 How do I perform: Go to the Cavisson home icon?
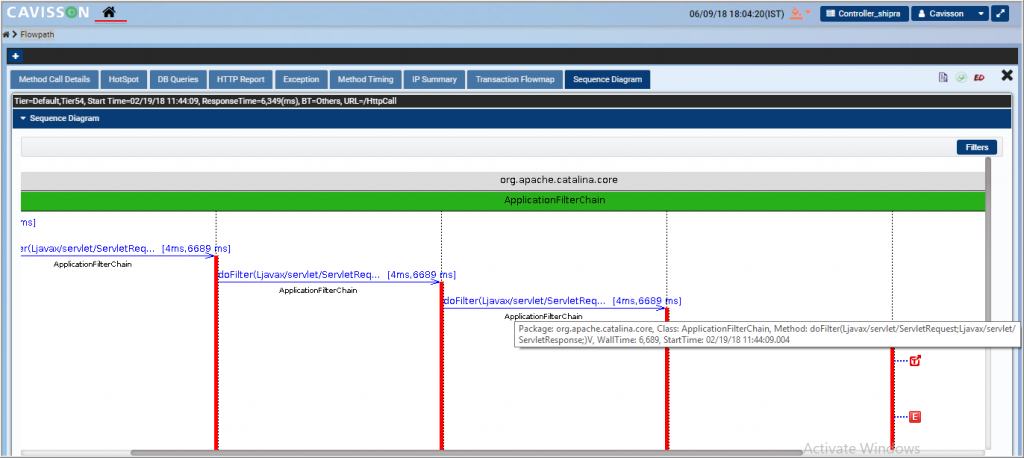[110, 12]
